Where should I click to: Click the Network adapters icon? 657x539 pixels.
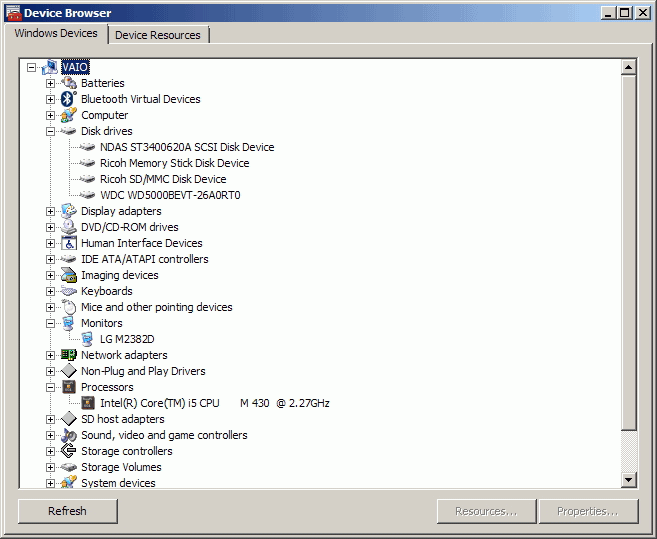pyautogui.click(x=69, y=355)
